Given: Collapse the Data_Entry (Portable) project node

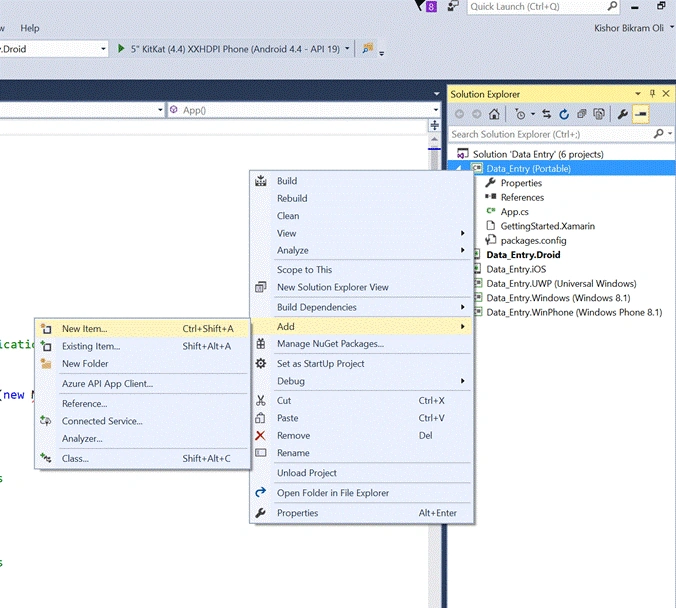Looking at the screenshot, I should [459, 168].
